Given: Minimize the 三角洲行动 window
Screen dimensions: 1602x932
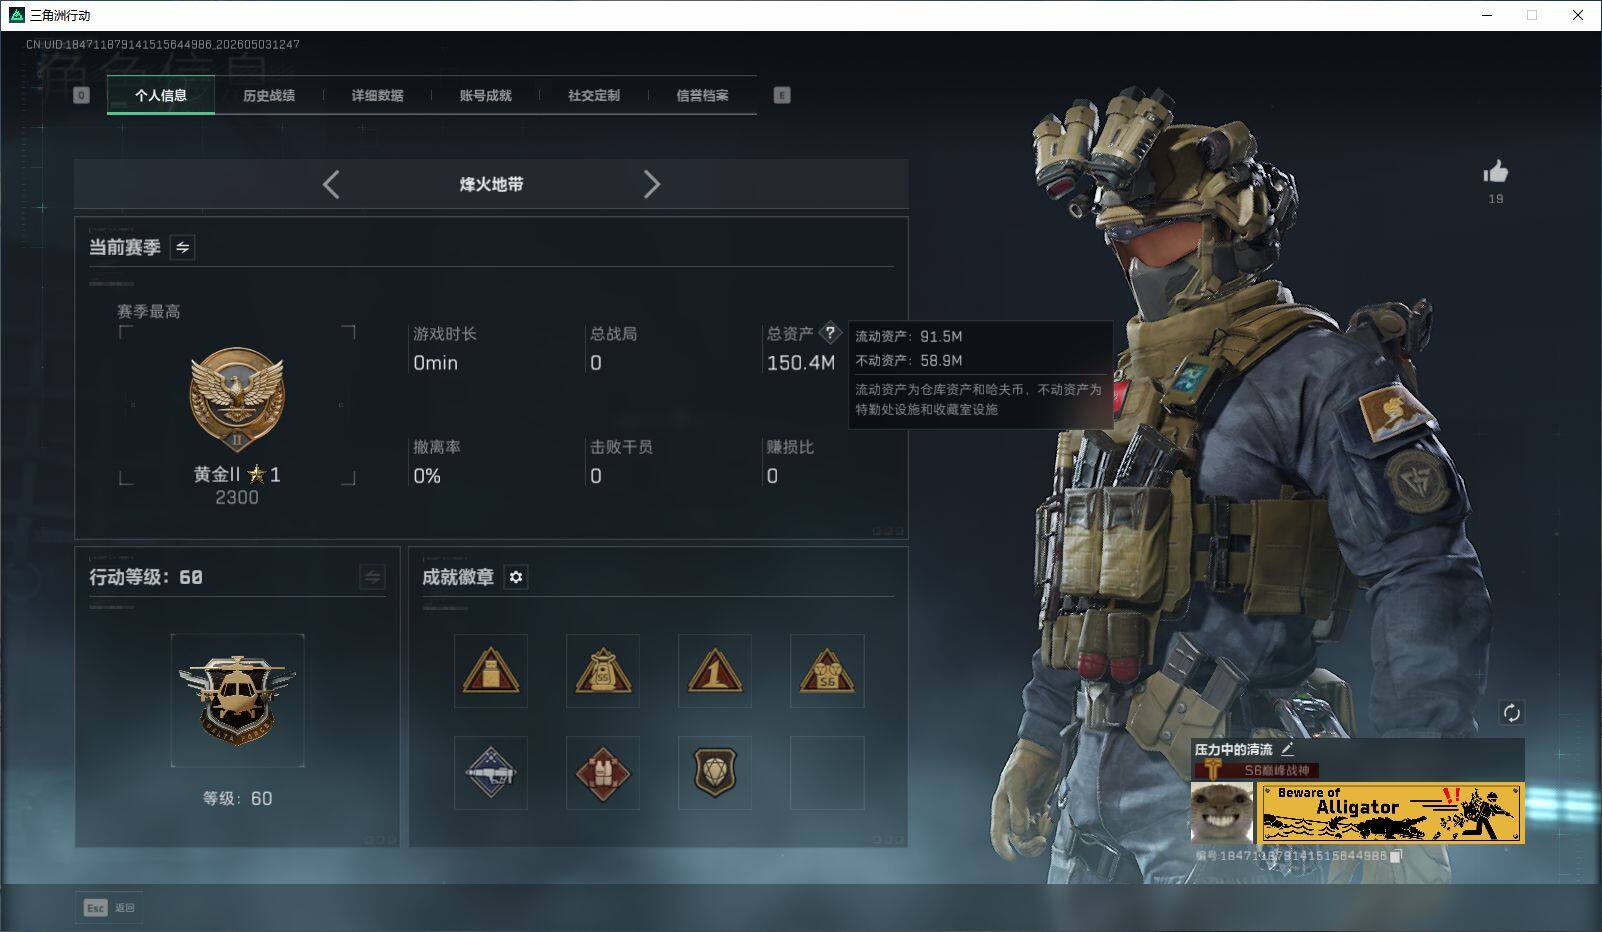Looking at the screenshot, I should 1486,15.
